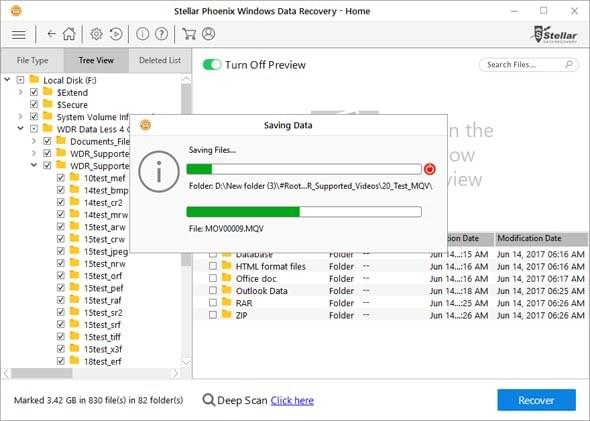
Task: Click the search magnifier icon
Action: (x=569, y=64)
